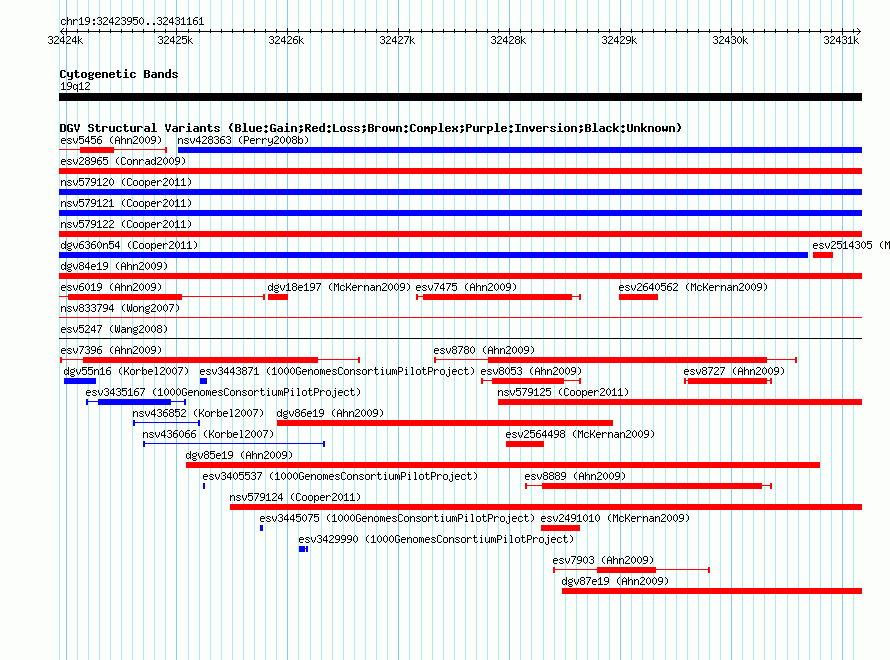This screenshot has width=890, height=660.
Task: Click the blue bar under esv3435167
Action: [135, 402]
